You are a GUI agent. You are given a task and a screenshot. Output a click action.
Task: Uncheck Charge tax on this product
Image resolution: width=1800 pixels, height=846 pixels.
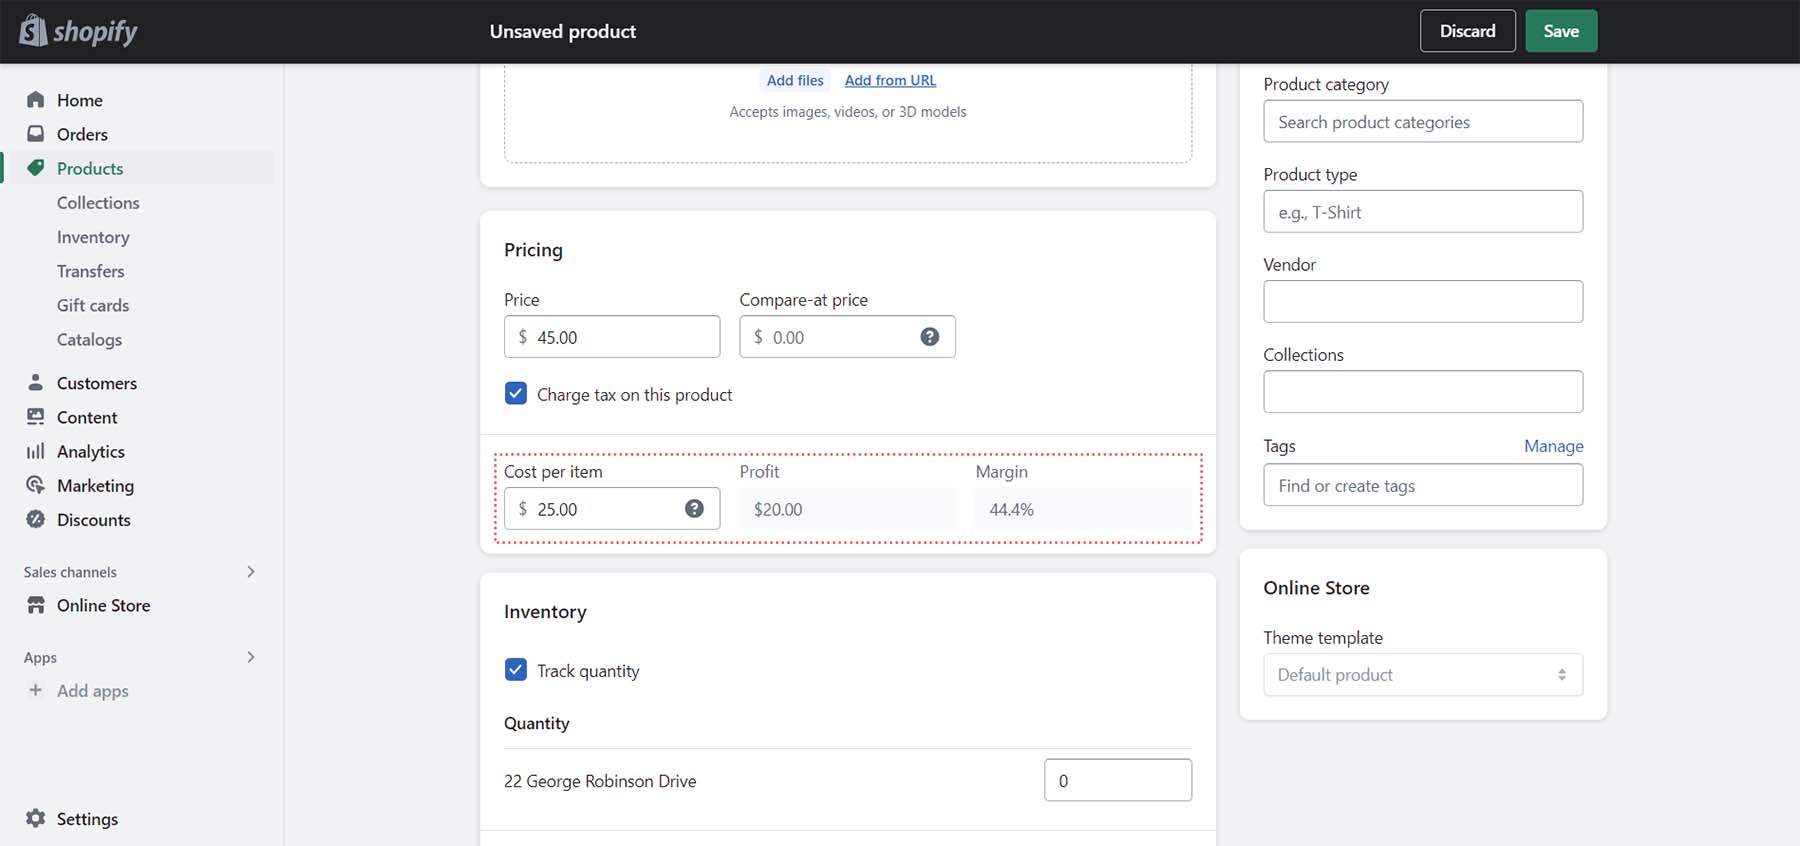tap(516, 394)
